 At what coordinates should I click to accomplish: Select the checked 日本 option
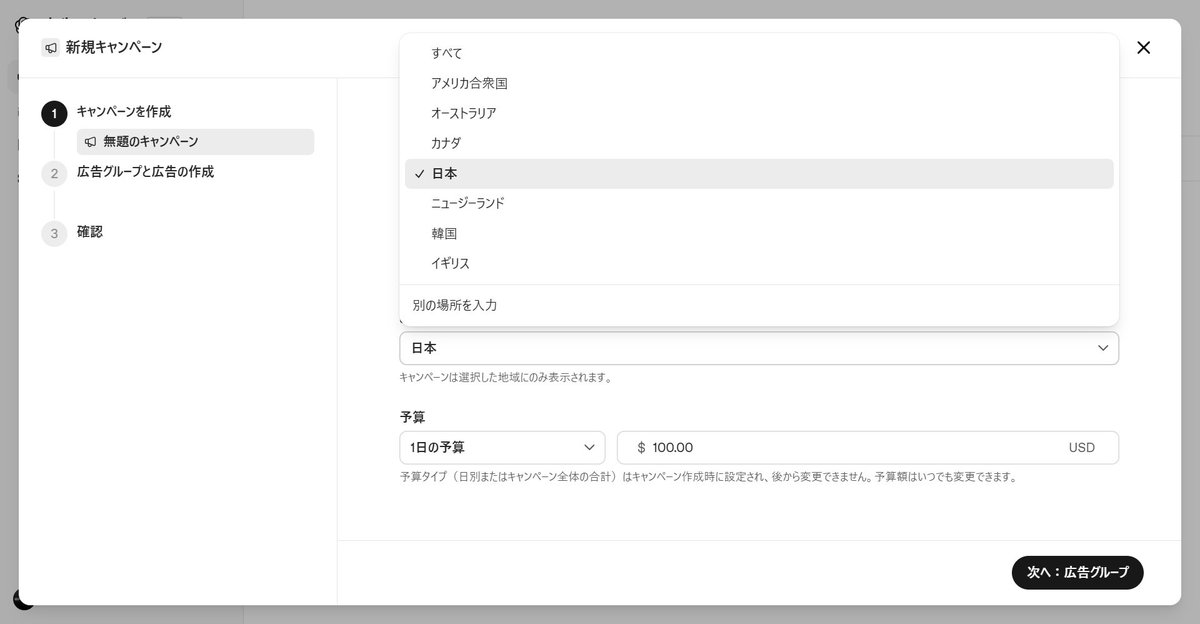coord(758,173)
